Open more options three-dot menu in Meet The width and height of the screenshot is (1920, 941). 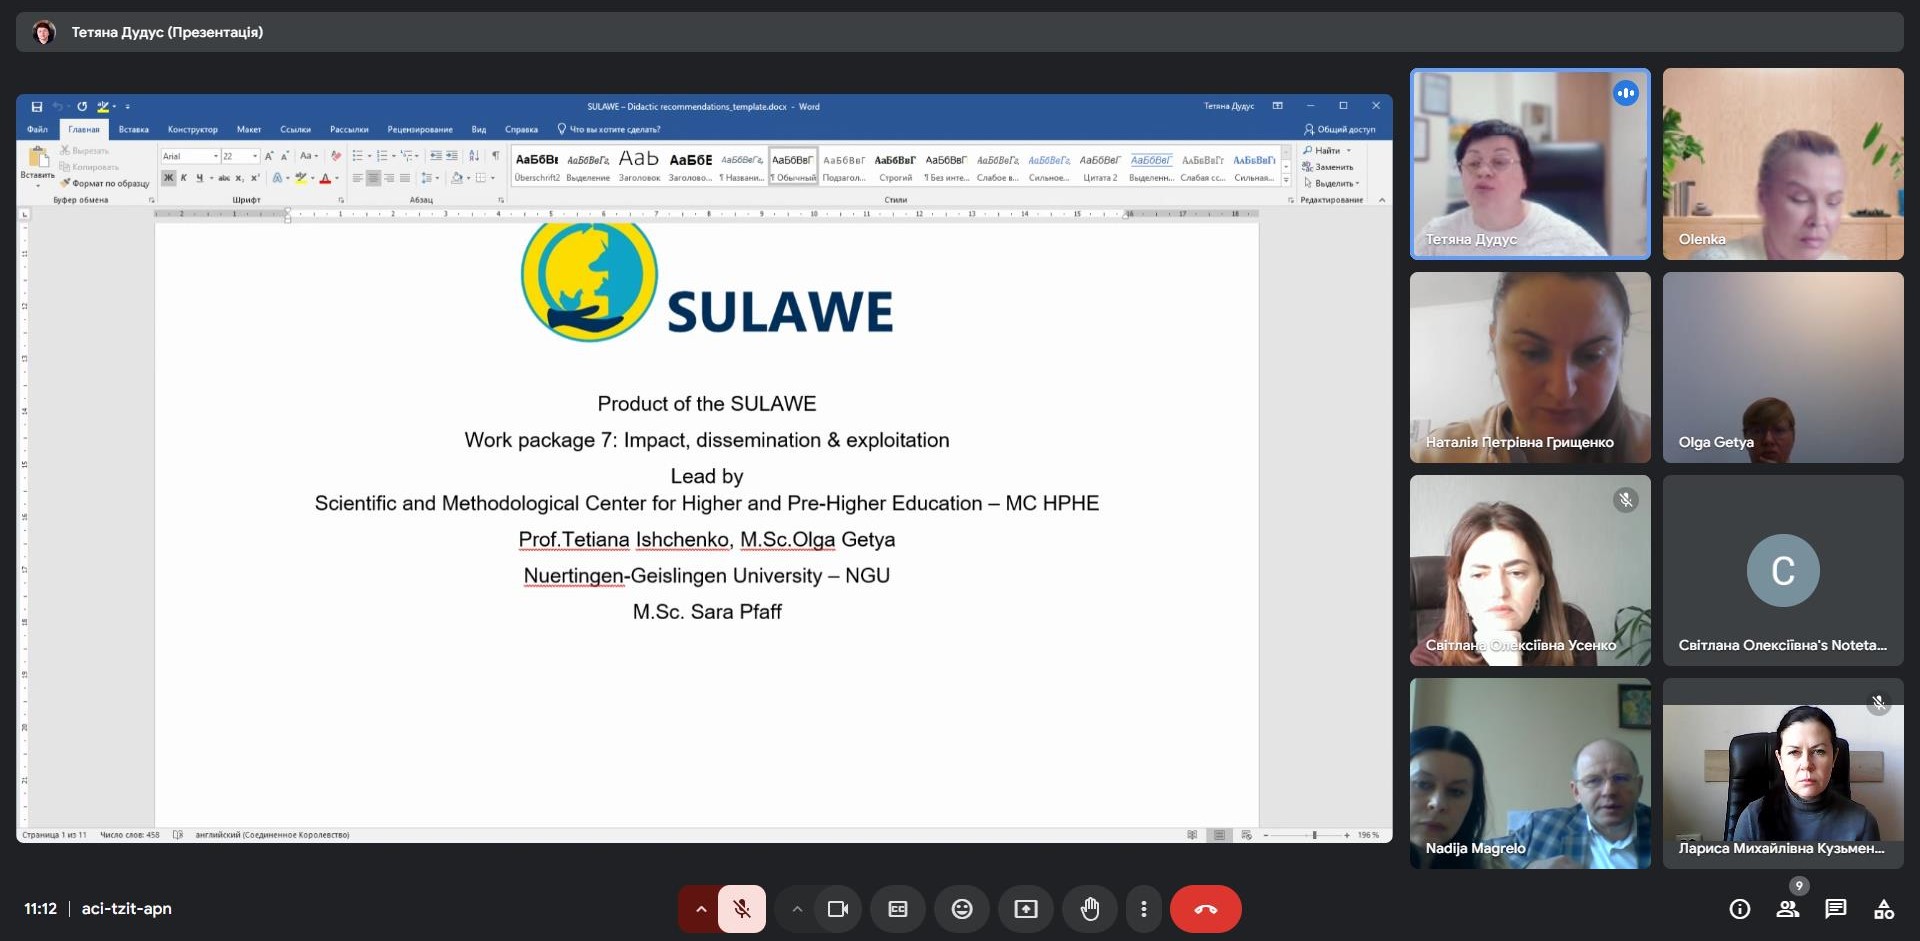pyautogui.click(x=1144, y=909)
